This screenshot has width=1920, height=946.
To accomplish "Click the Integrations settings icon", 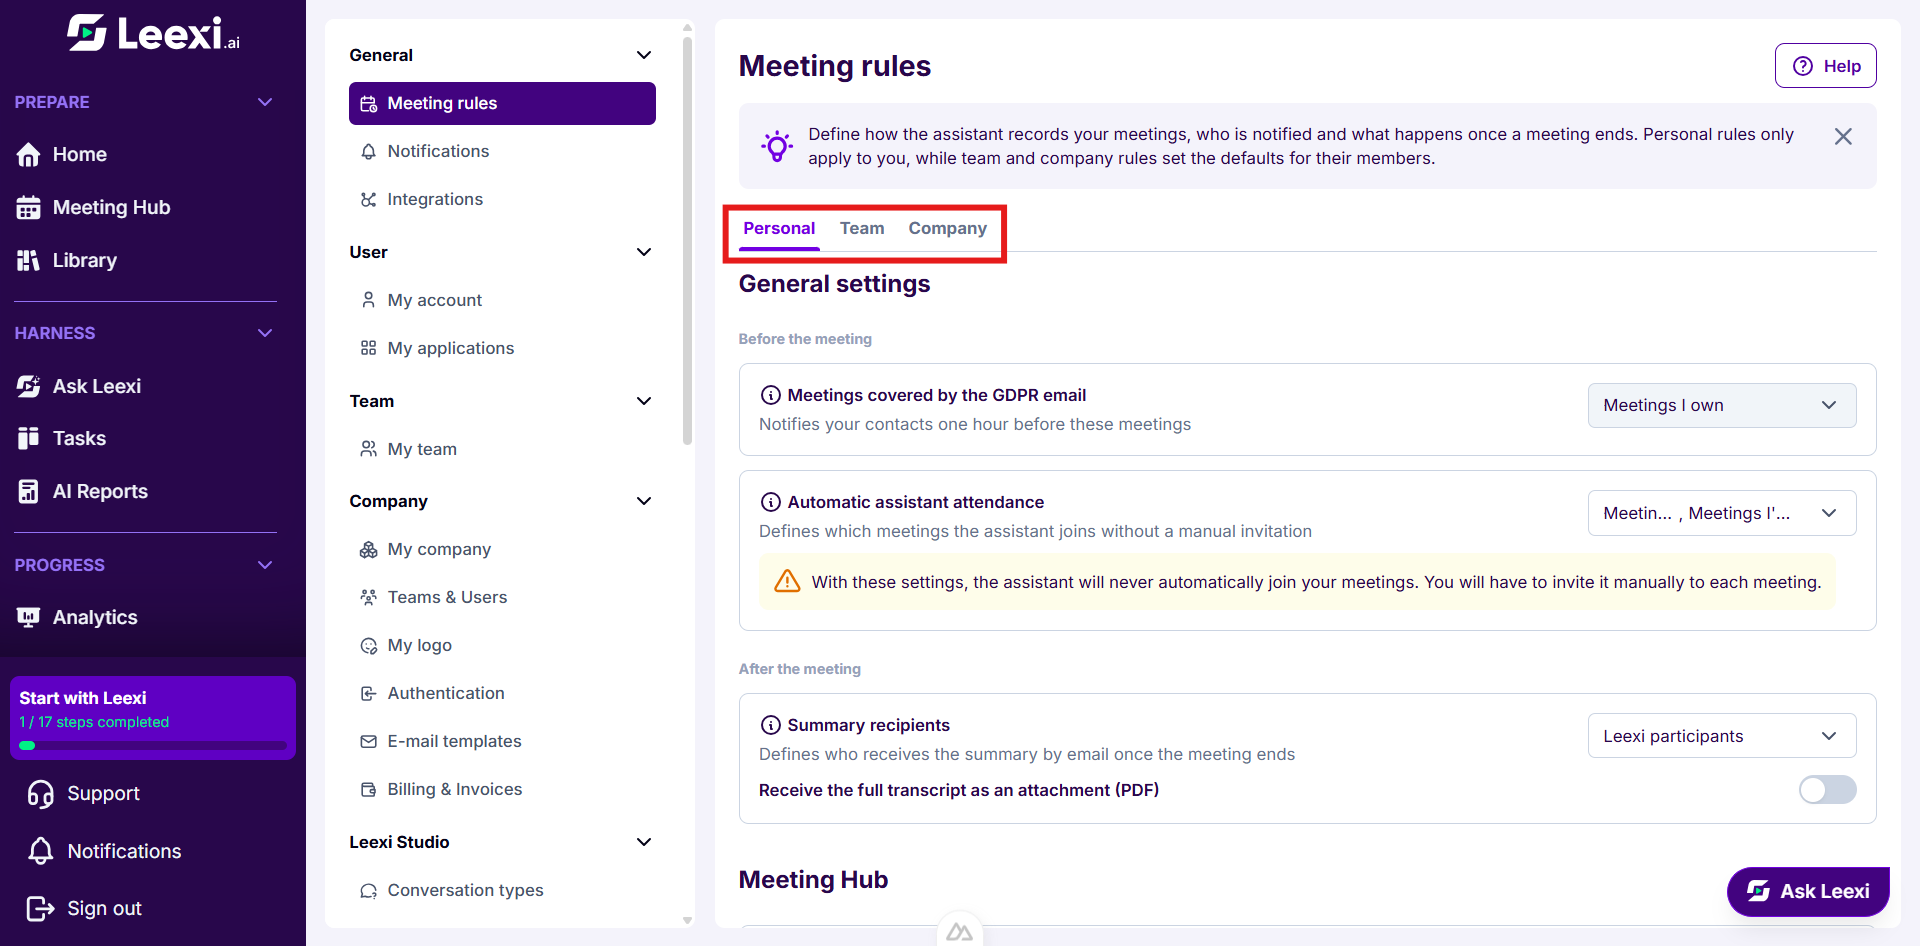I will pos(369,200).
